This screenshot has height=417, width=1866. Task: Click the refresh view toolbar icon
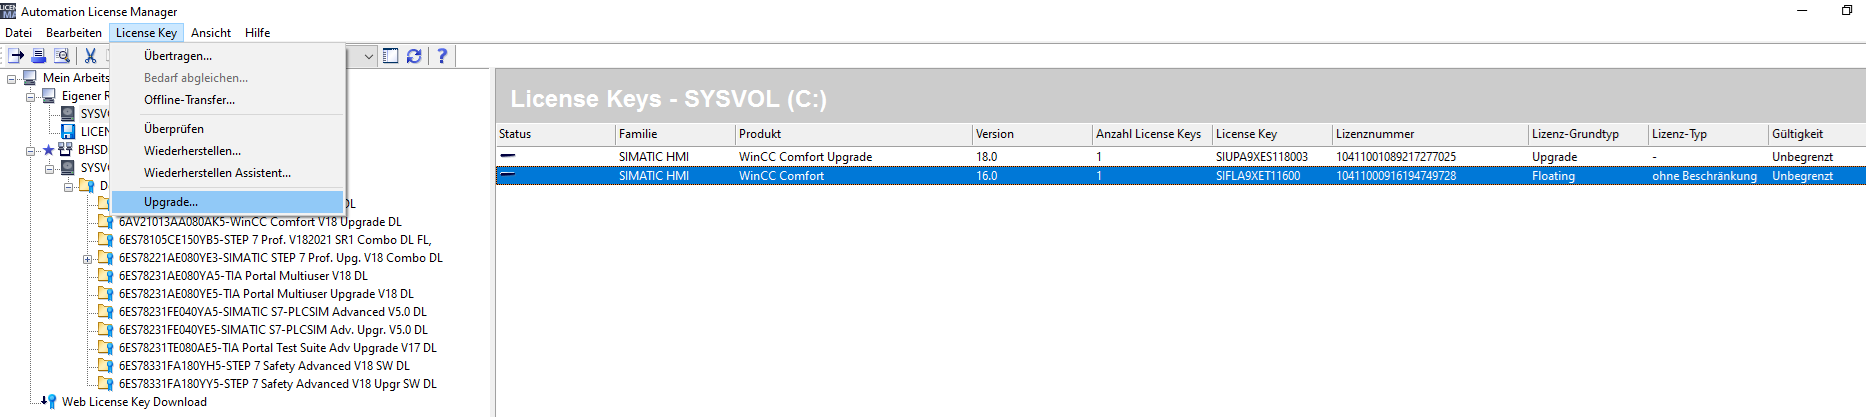pos(414,56)
